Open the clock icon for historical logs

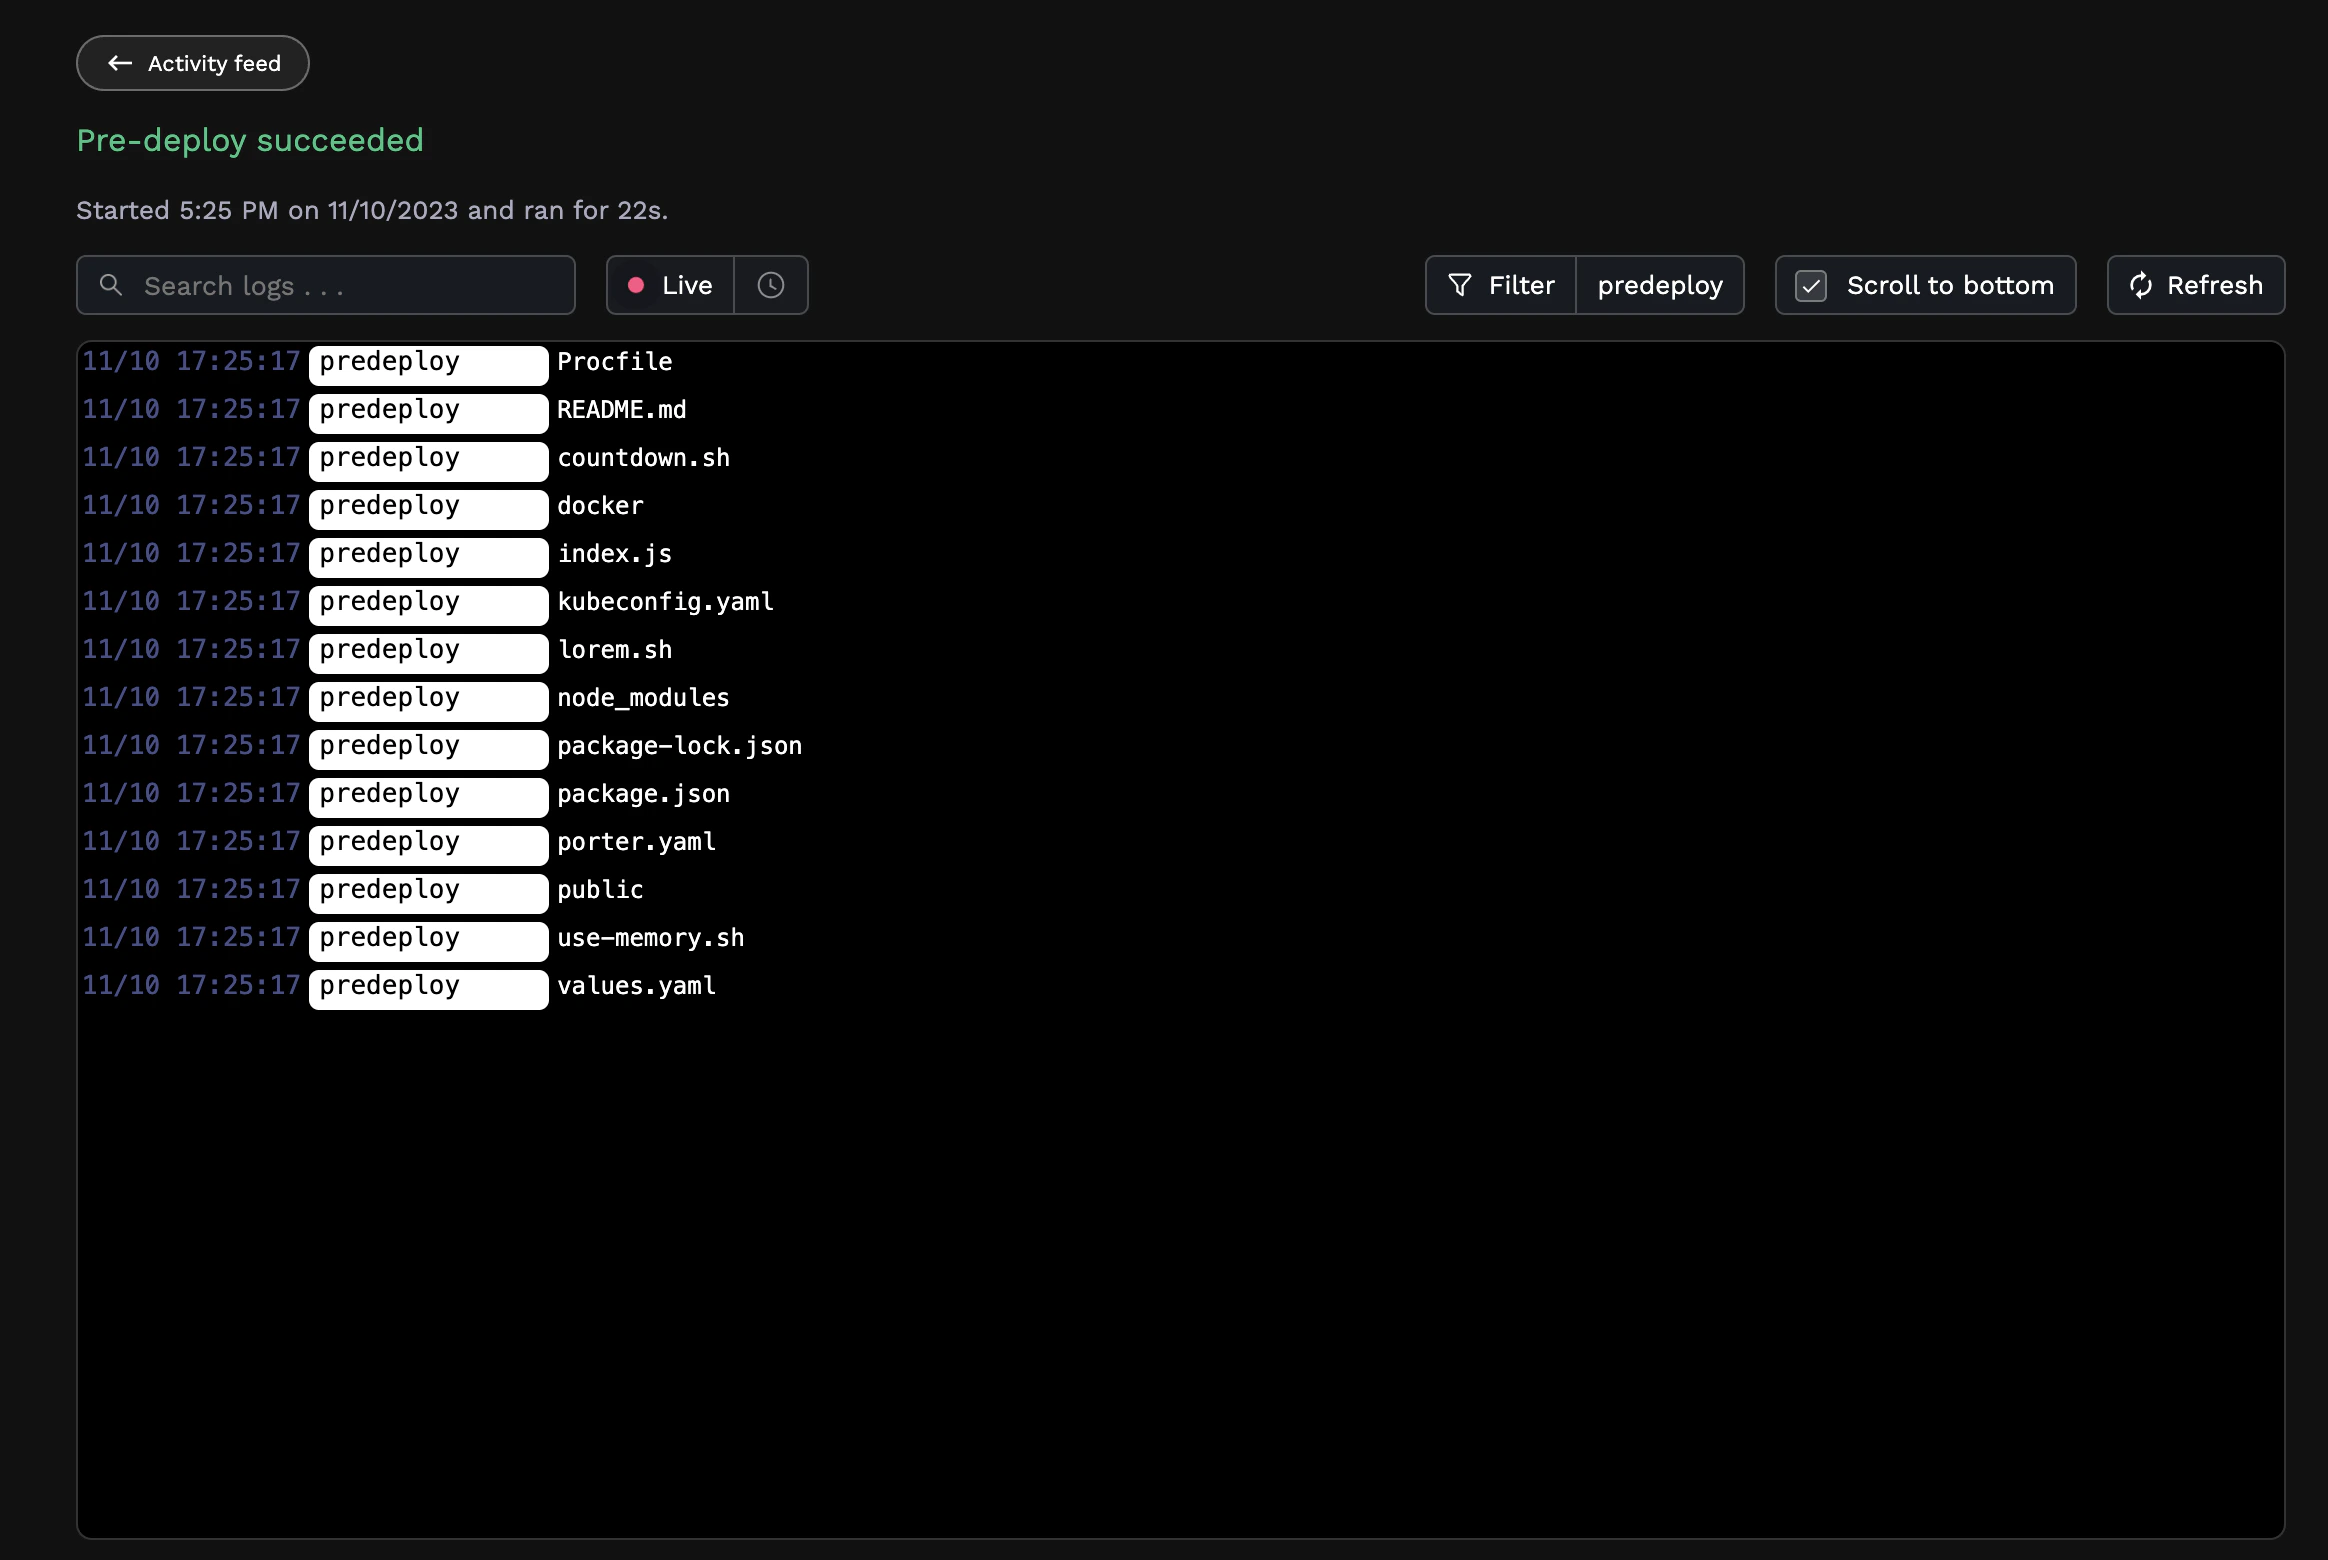click(x=770, y=285)
